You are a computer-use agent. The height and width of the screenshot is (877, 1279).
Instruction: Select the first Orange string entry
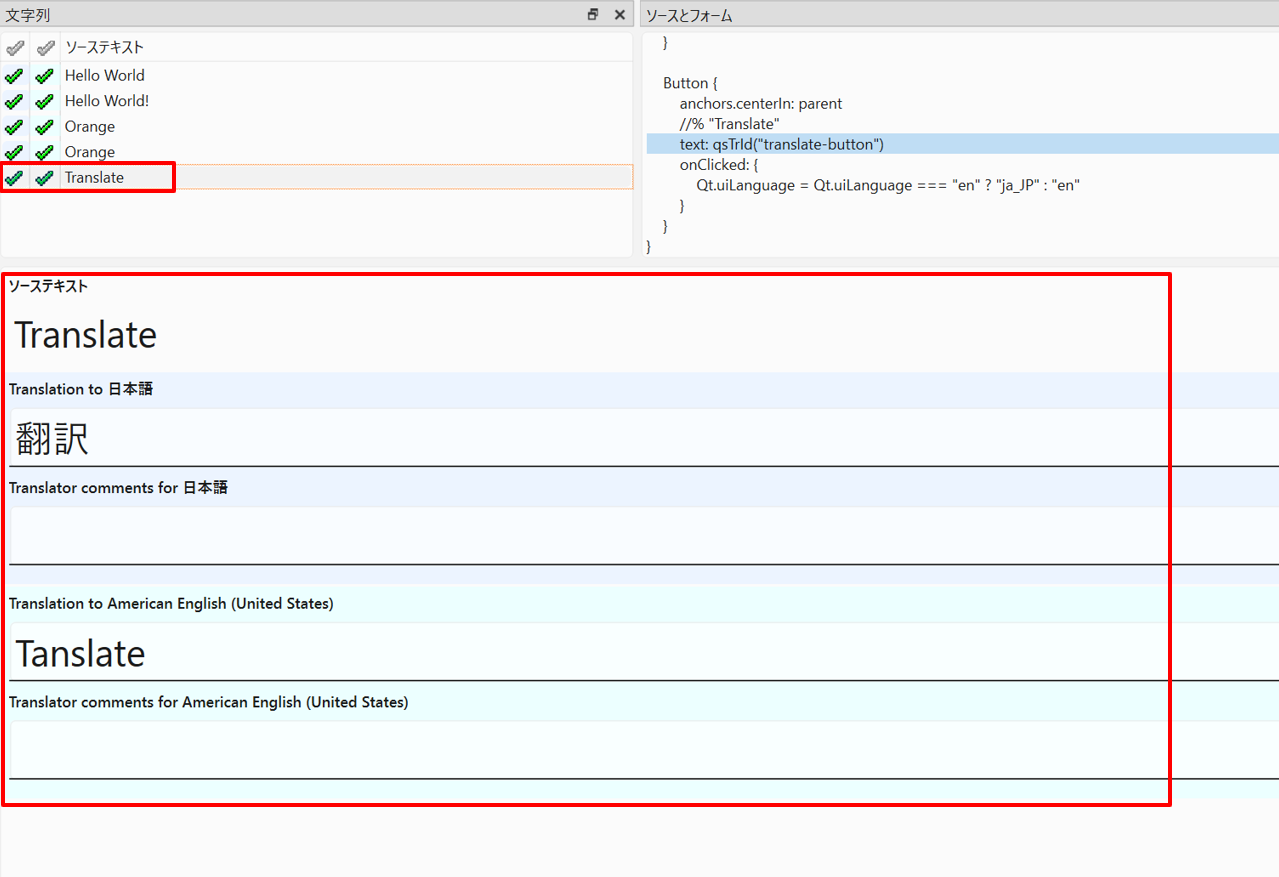coord(90,127)
